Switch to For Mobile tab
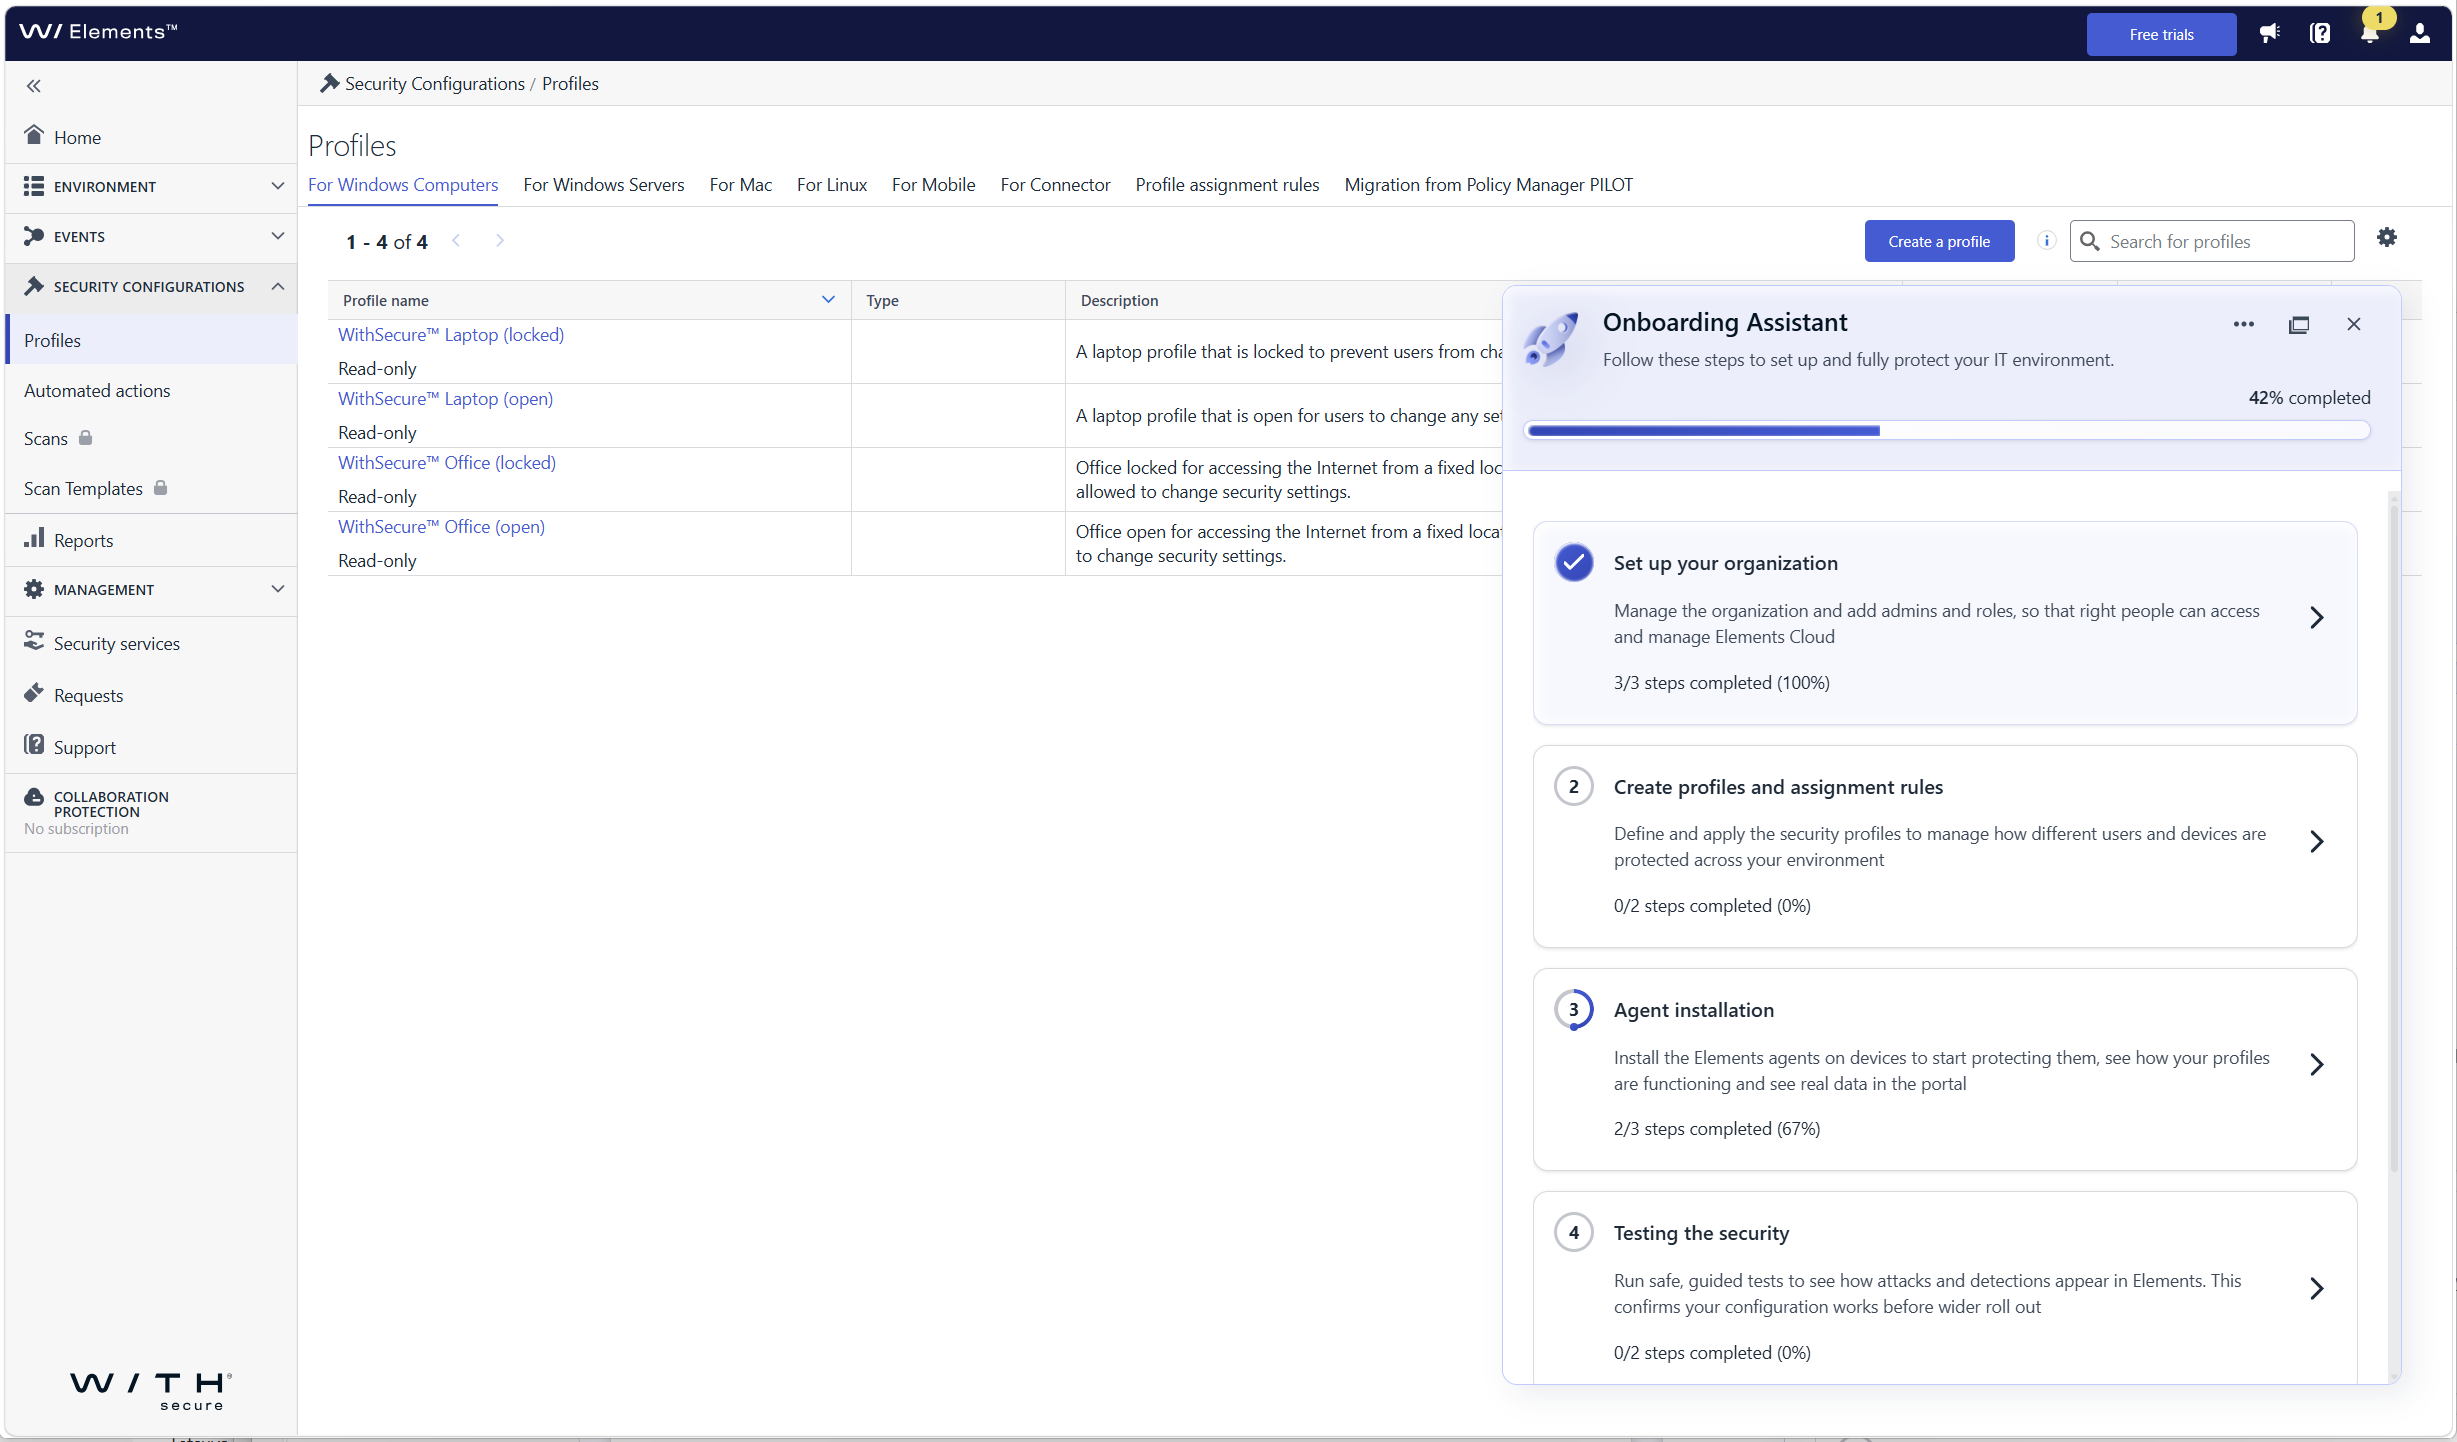Image resolution: width=2457 pixels, height=1442 pixels. click(933, 185)
